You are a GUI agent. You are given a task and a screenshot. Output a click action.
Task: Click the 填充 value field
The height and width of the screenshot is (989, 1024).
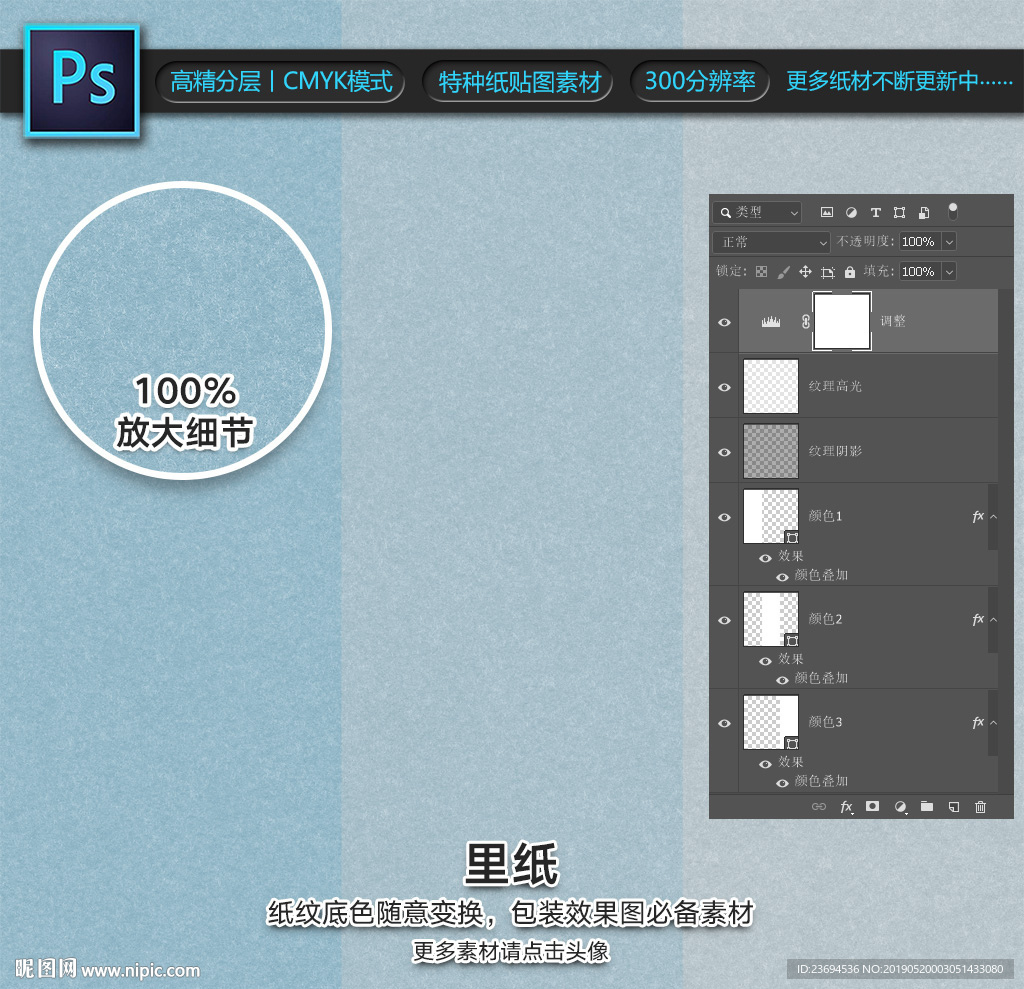pyautogui.click(x=920, y=272)
